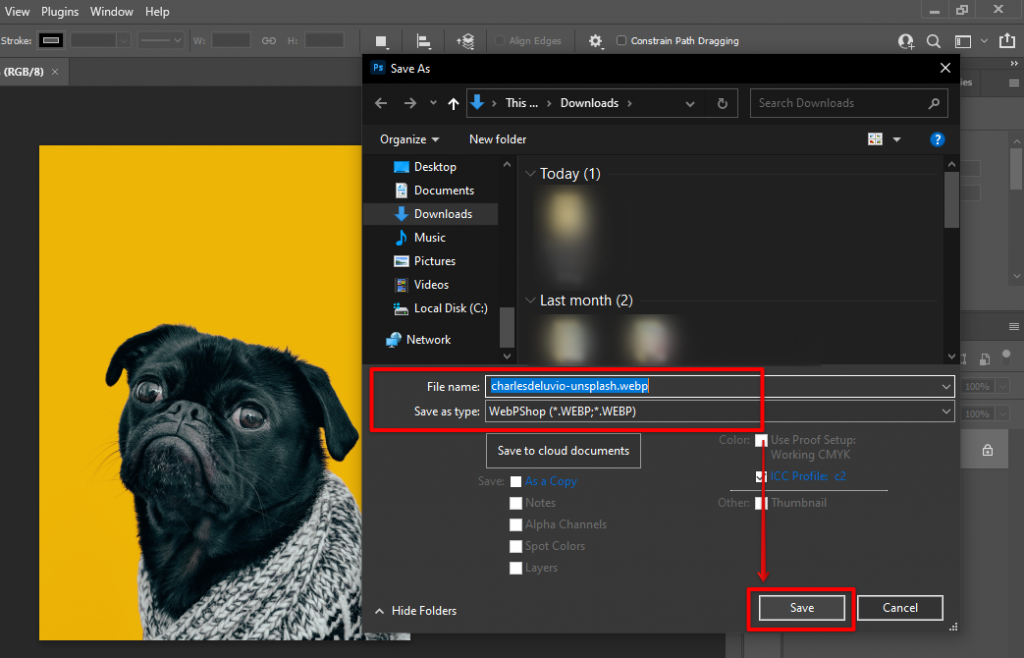Collapse the Today (1) group

531,173
